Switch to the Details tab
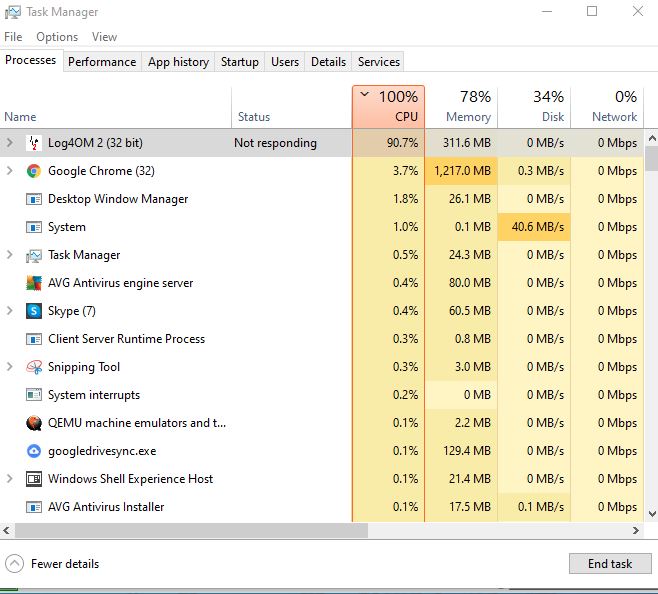Image resolution: width=658 pixels, height=594 pixels. [x=329, y=62]
